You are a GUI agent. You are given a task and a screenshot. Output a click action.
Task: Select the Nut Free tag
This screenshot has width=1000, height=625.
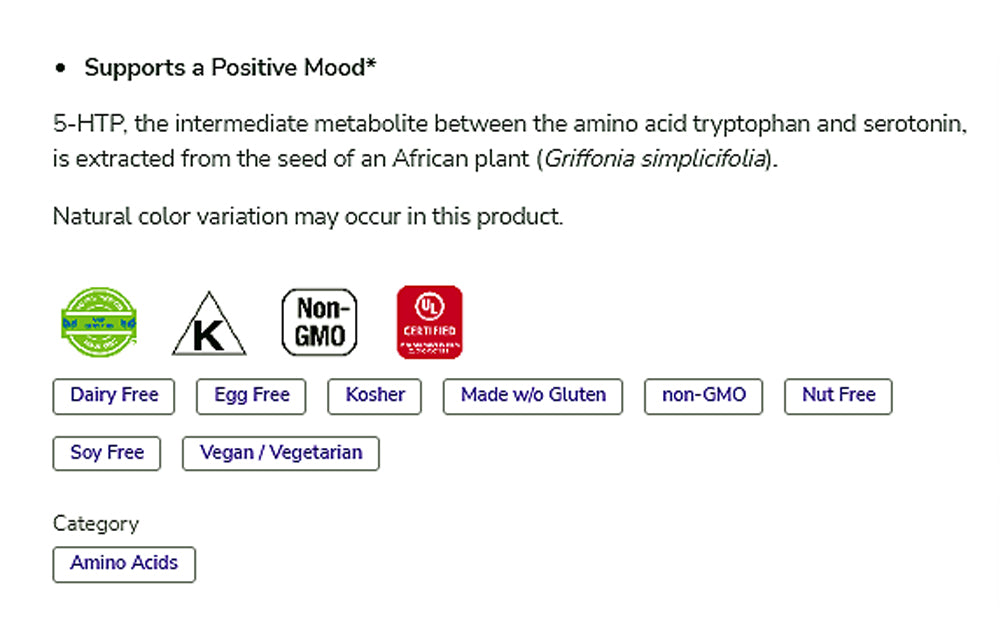tap(838, 396)
